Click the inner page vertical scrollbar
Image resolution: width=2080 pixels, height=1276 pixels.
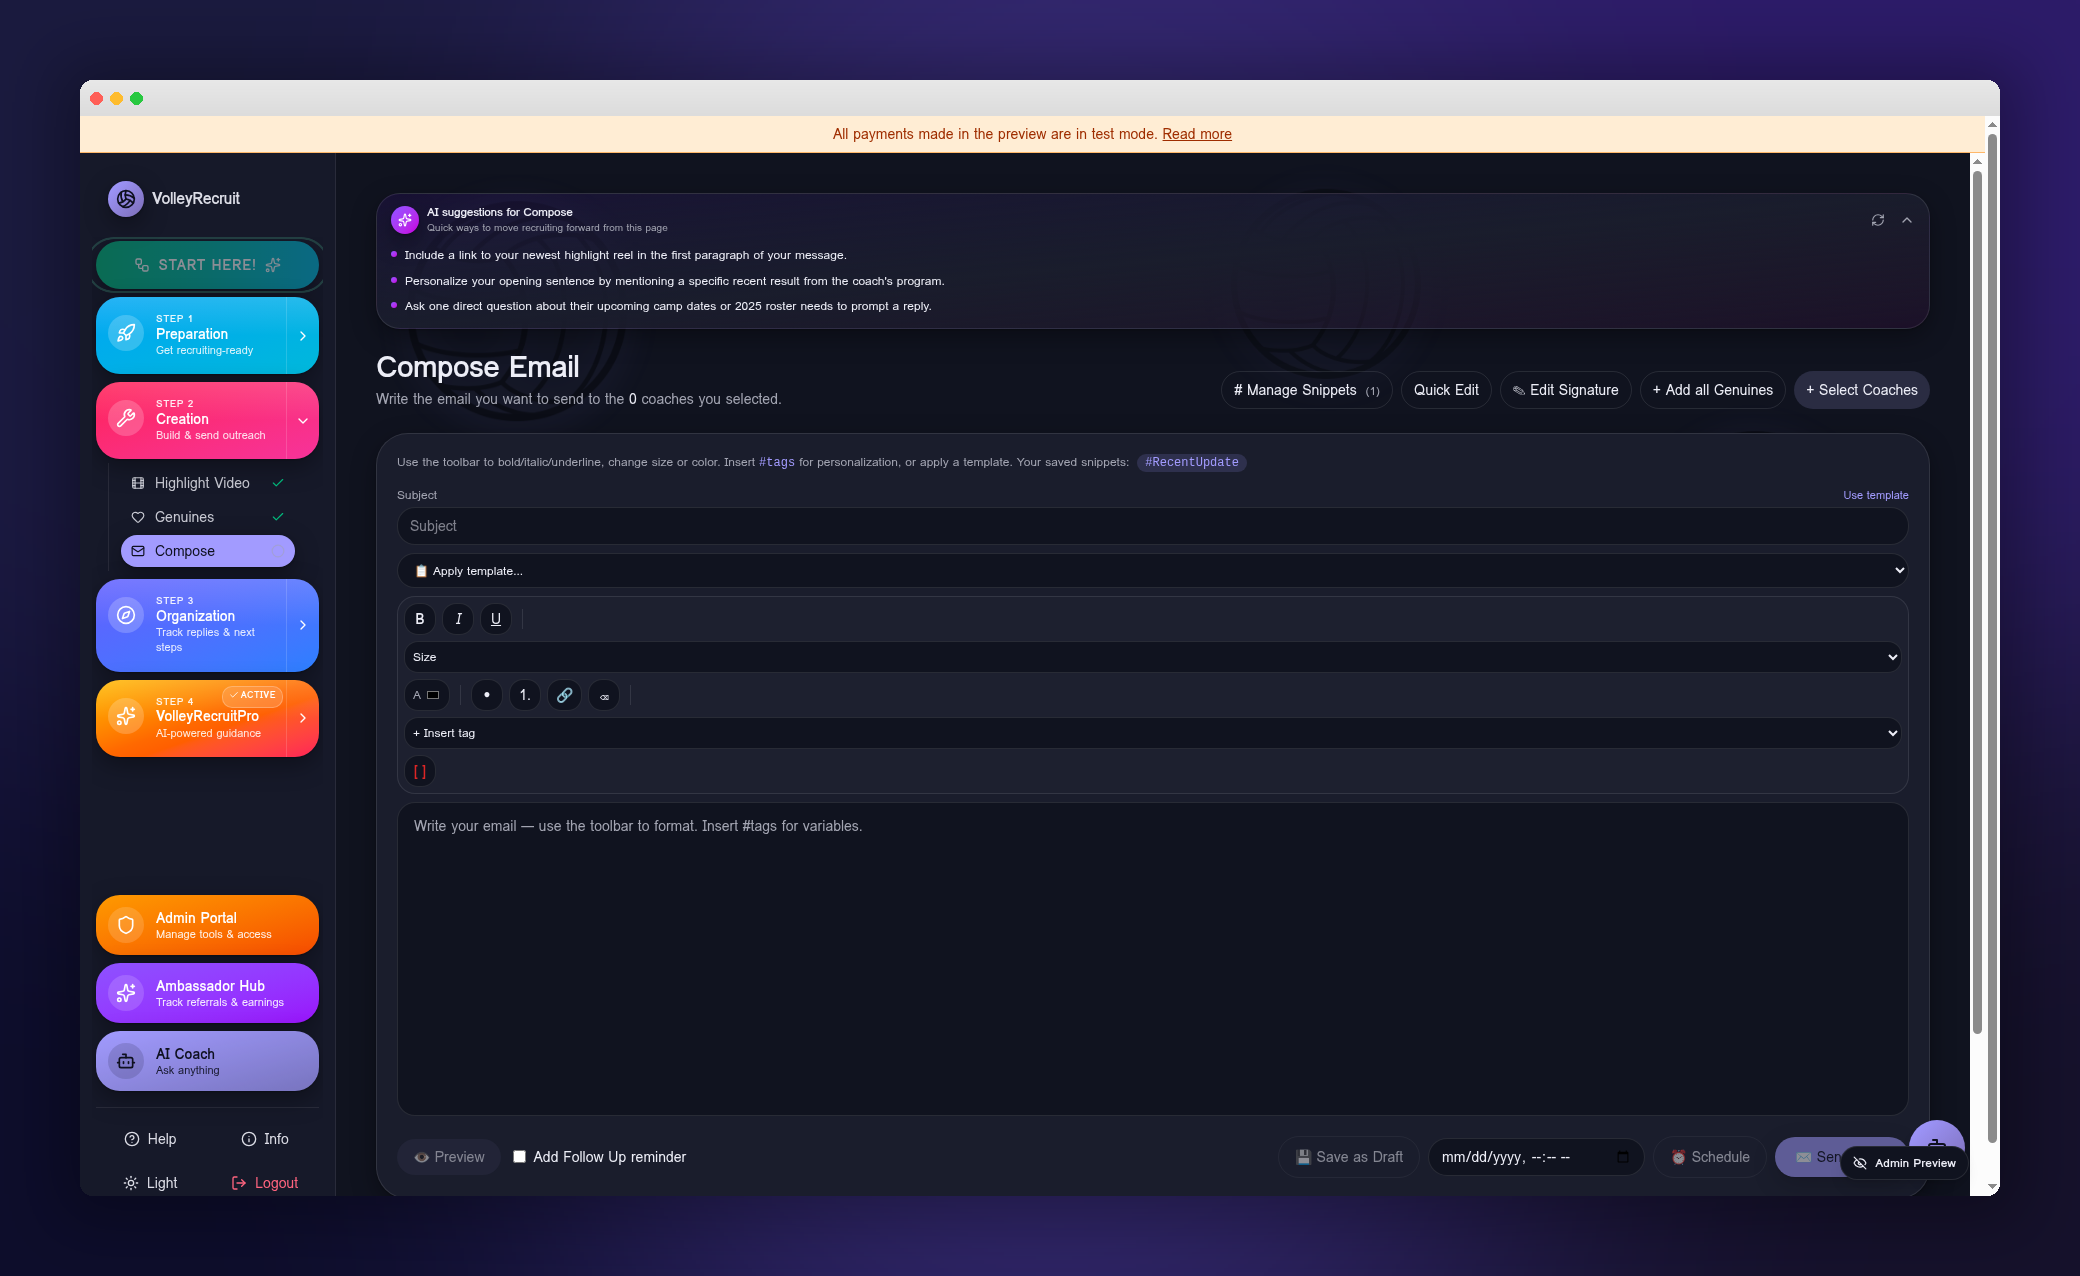pos(1977,600)
